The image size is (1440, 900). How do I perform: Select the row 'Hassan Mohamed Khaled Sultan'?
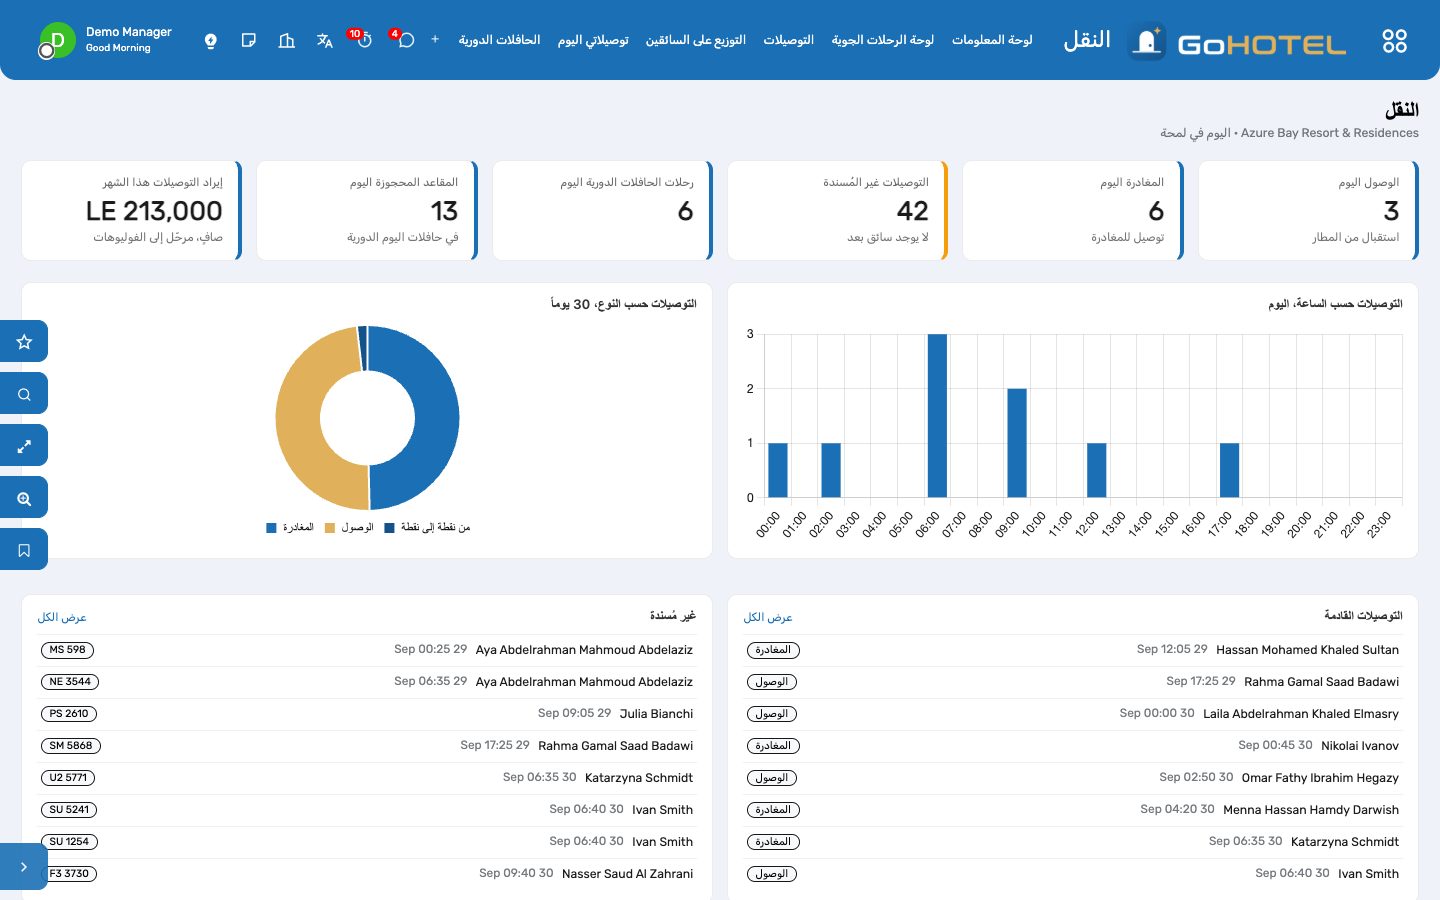(1073, 650)
